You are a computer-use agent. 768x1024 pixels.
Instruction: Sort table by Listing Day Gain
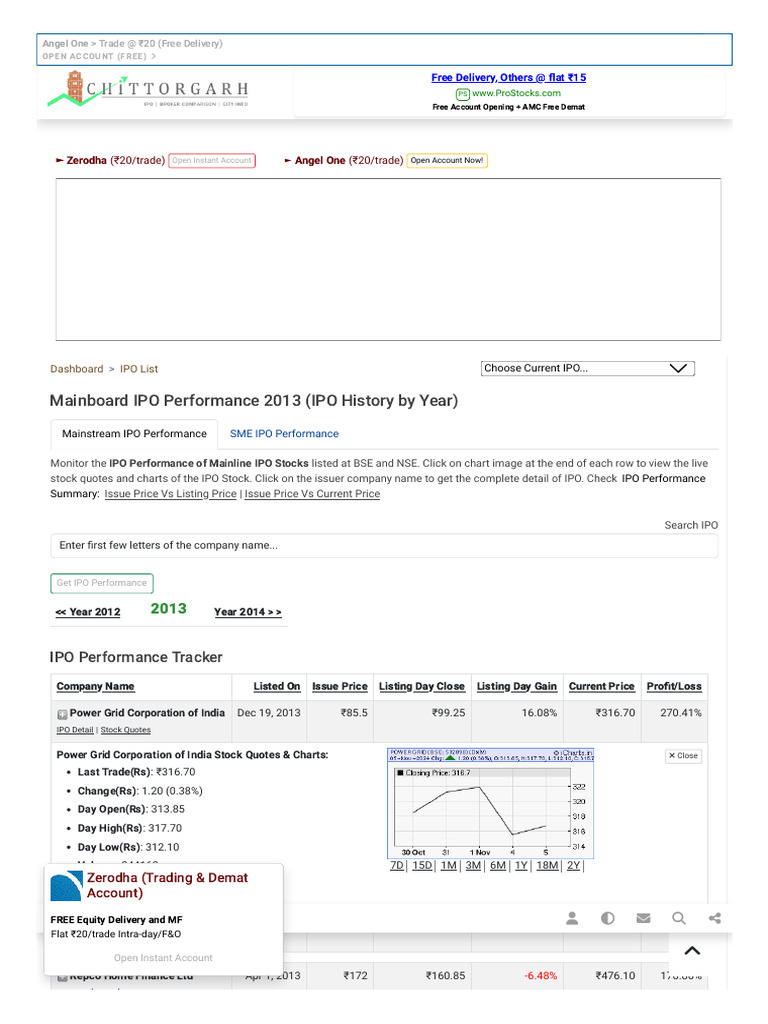pos(517,686)
